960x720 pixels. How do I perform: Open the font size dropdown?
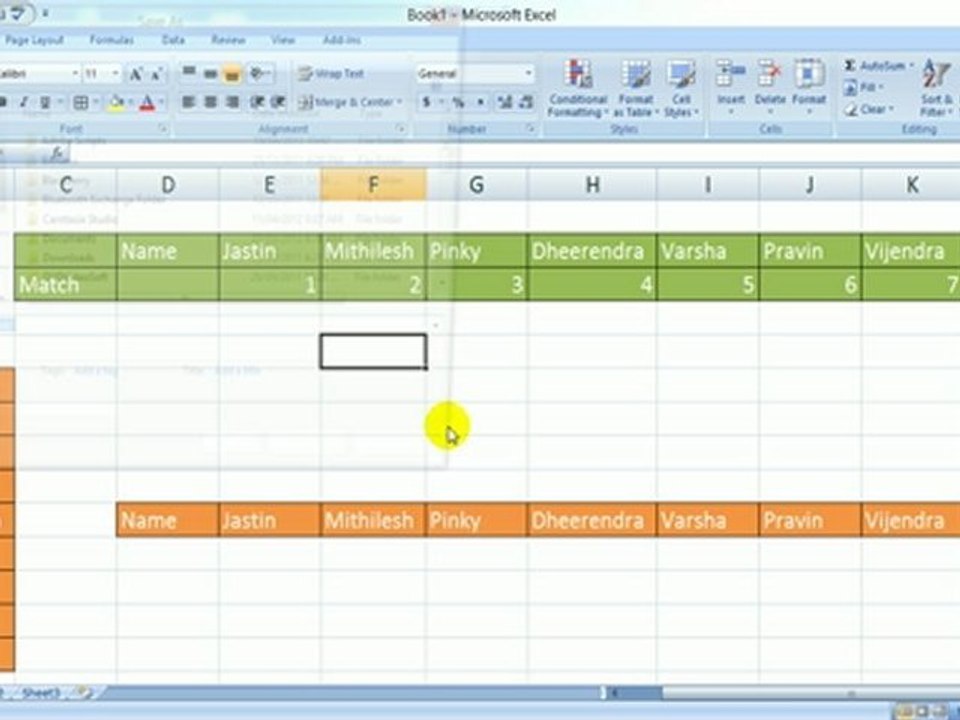[115, 73]
